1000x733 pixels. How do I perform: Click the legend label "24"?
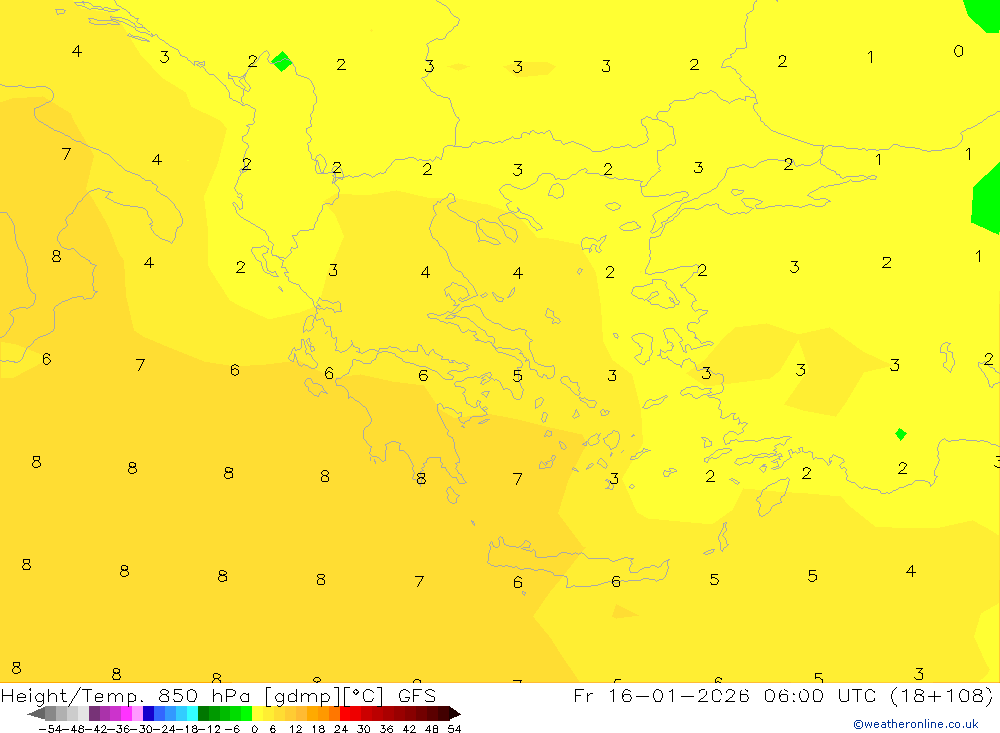(341, 729)
